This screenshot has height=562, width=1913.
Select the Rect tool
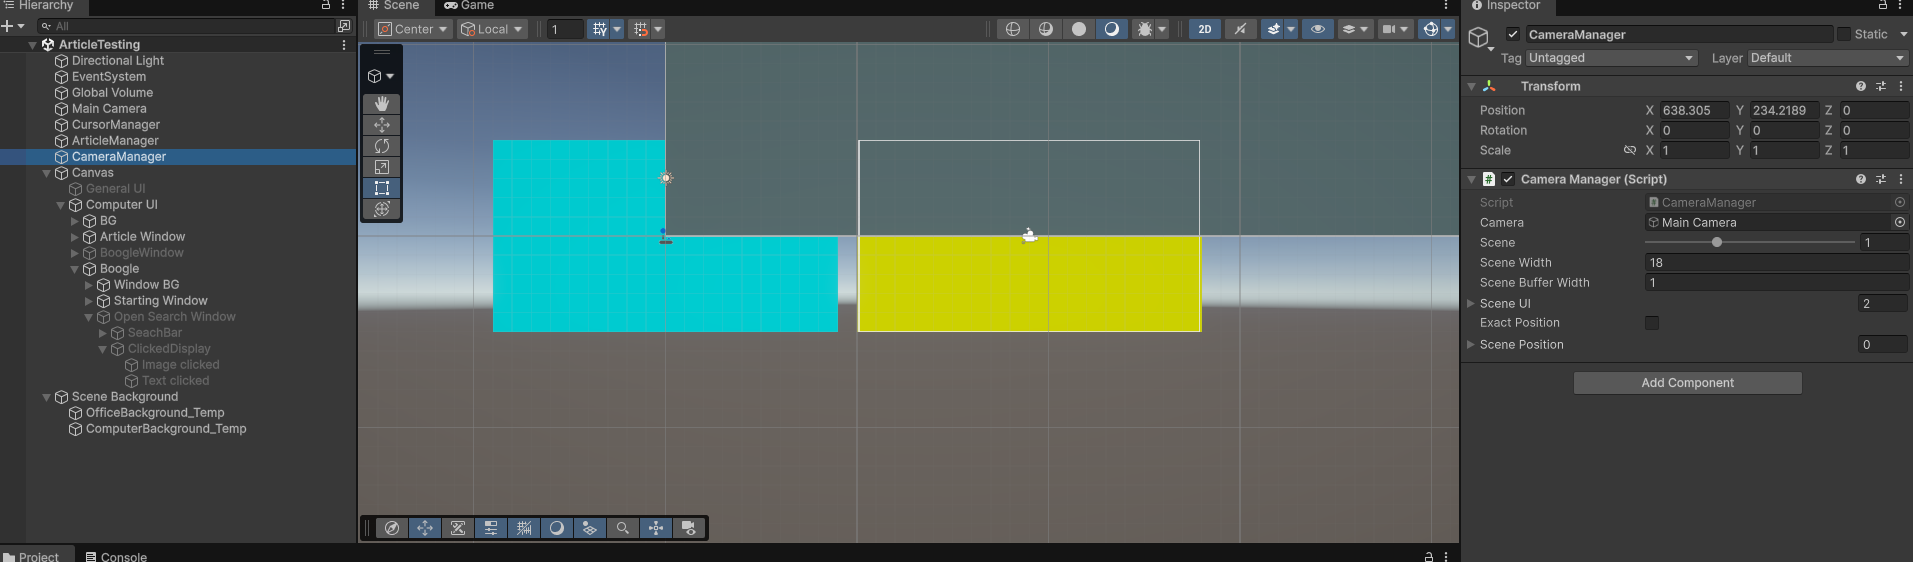(x=382, y=188)
